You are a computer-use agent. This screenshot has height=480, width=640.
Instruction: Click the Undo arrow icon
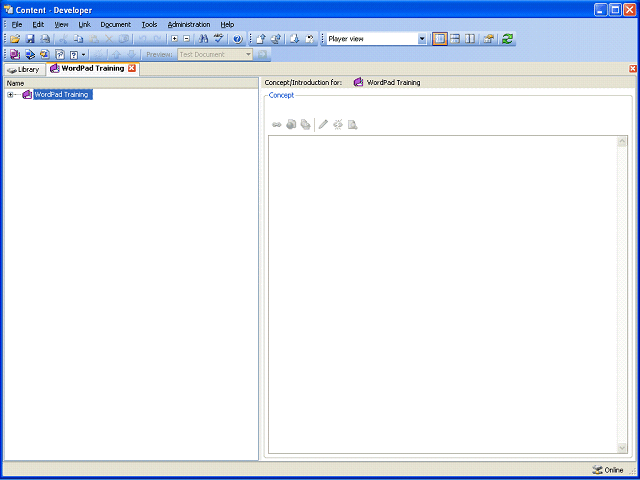142,39
